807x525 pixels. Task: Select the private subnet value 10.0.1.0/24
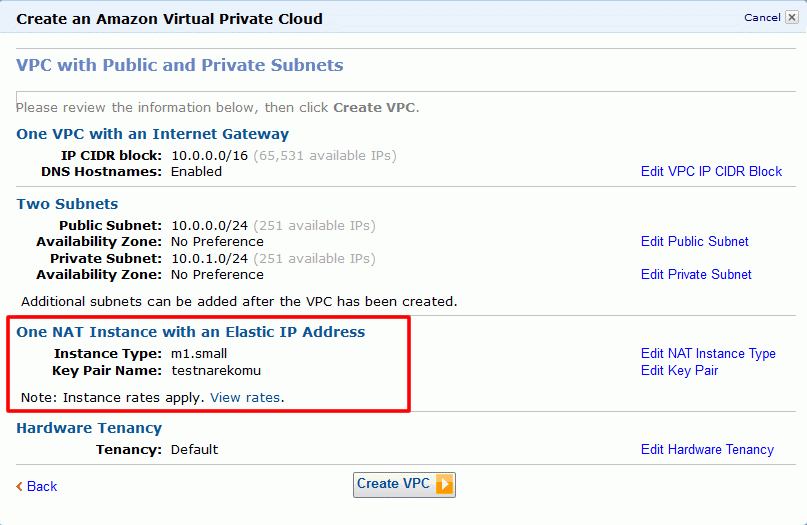pyautogui.click(x=209, y=258)
